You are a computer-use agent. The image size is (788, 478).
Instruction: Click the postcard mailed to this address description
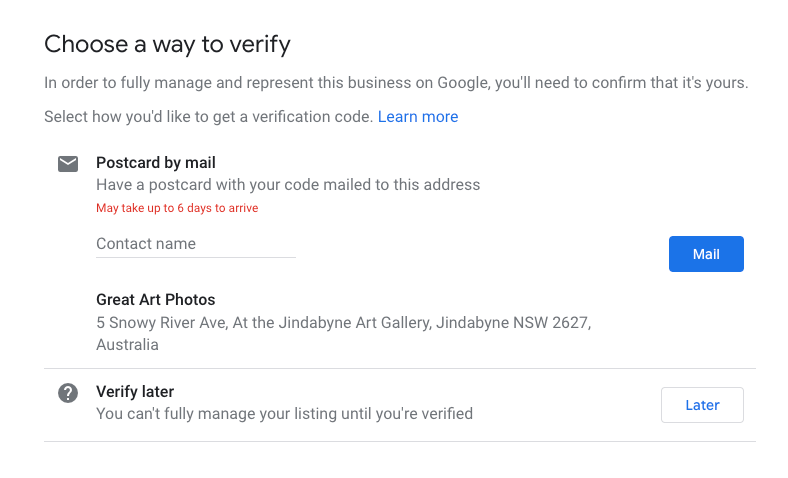tap(288, 185)
